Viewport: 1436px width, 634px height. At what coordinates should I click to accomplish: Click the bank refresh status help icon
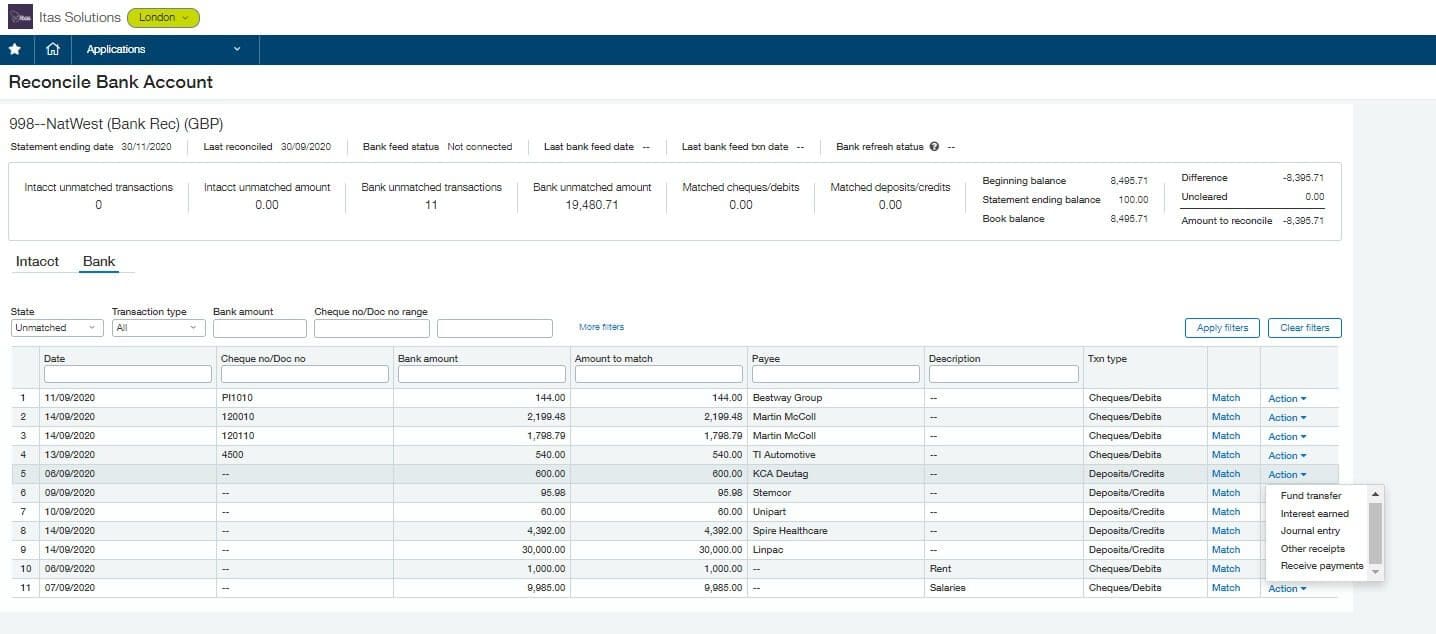(934, 147)
